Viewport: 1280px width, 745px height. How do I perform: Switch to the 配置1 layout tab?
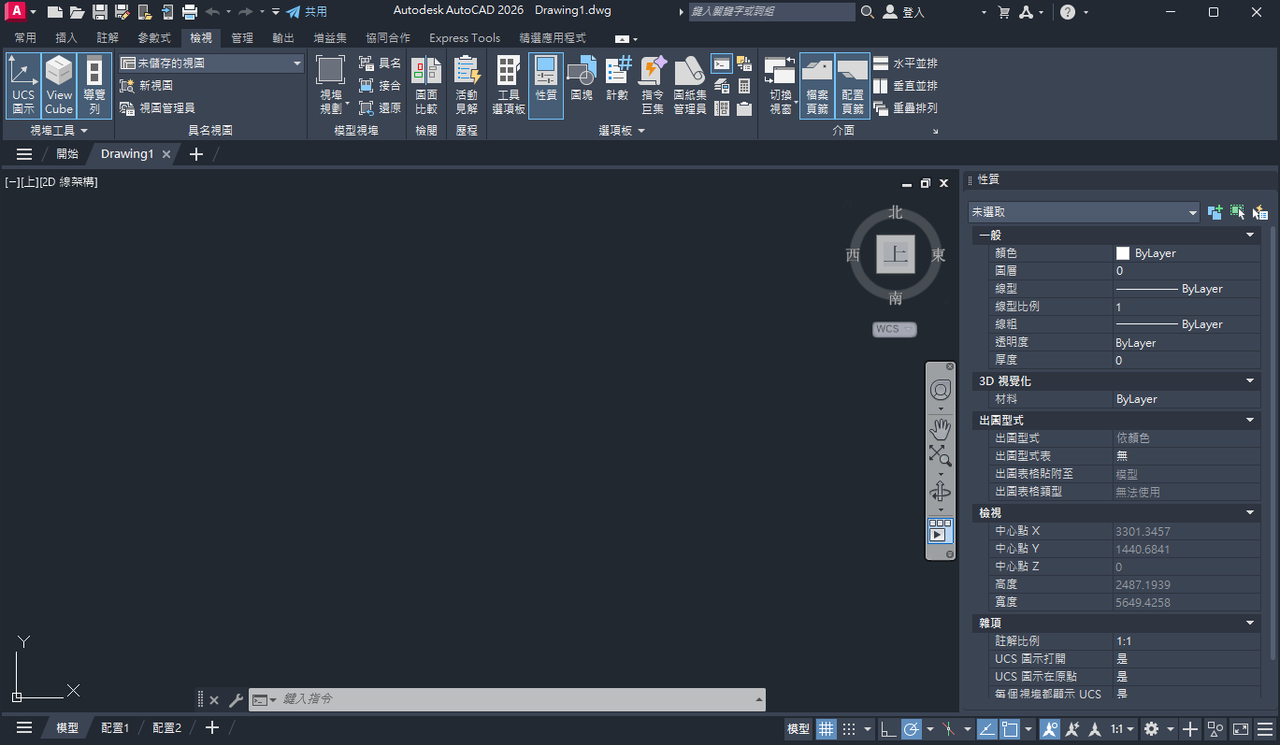click(x=115, y=728)
